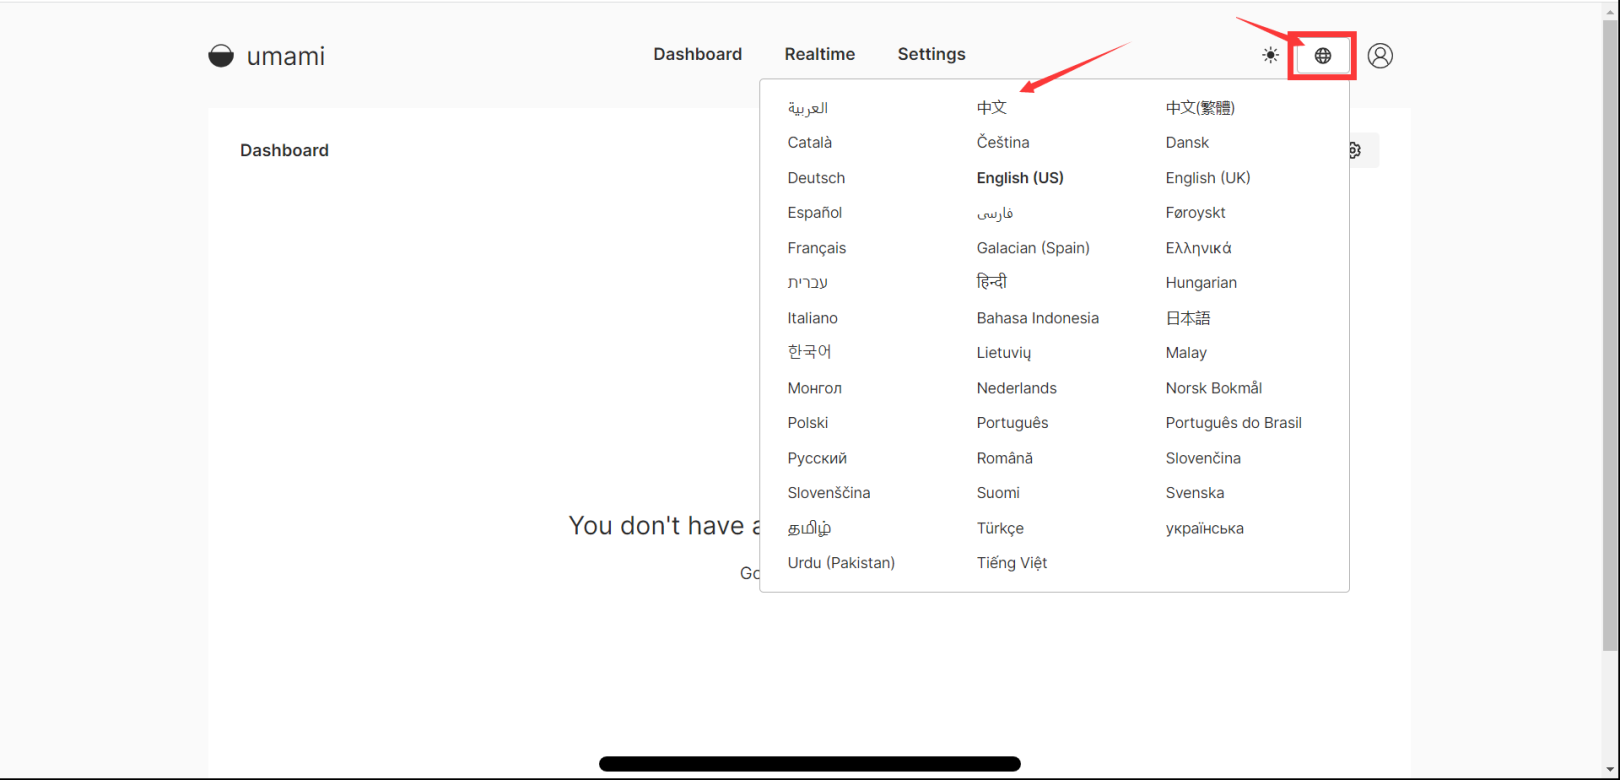Toggle the sun theme icon
Screen dimensions: 1620x780
tap(1270, 55)
